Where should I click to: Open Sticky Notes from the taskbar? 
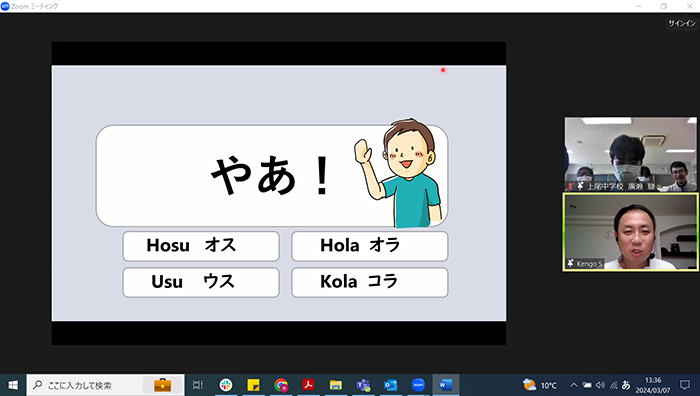point(253,385)
